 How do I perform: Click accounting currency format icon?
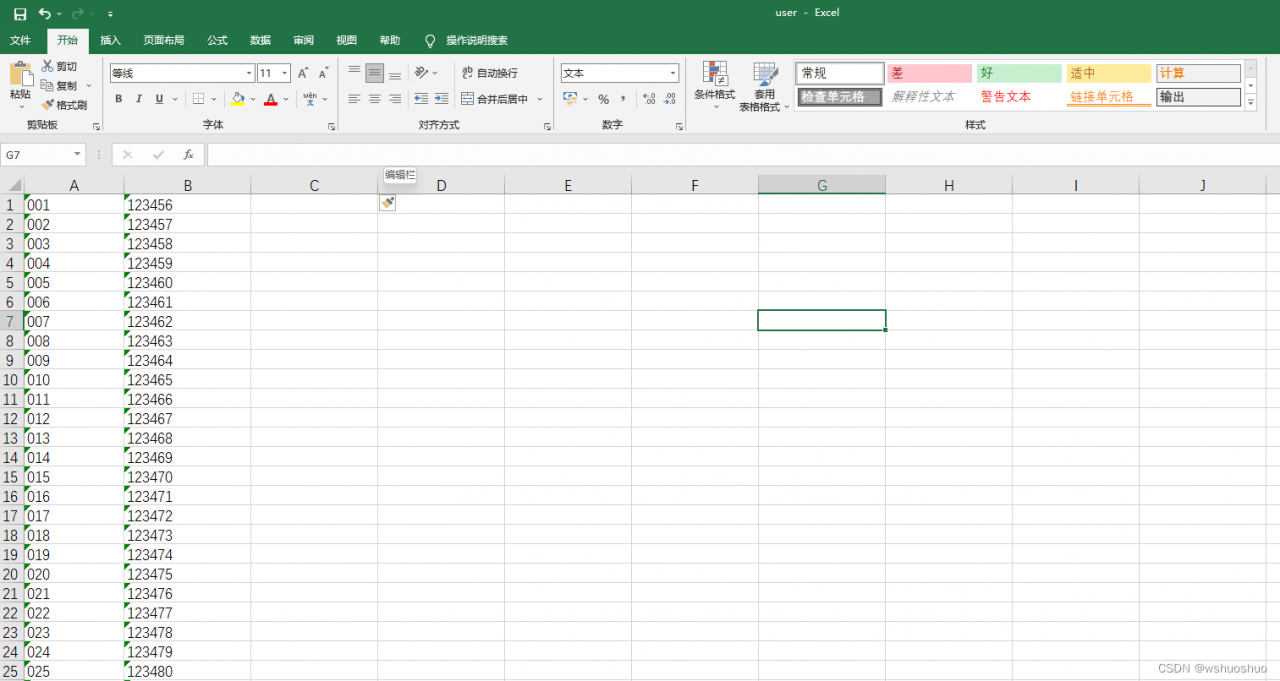click(x=570, y=99)
